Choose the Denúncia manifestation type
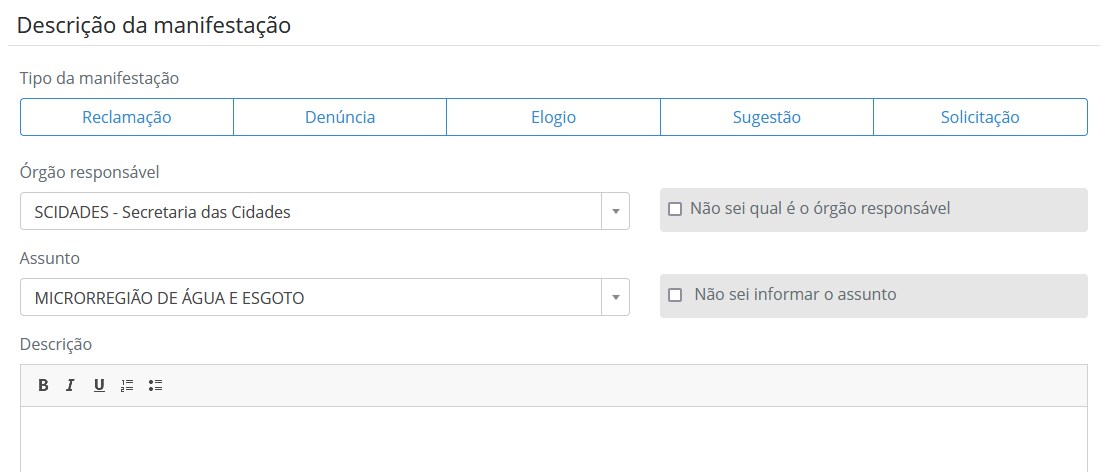 (340, 117)
